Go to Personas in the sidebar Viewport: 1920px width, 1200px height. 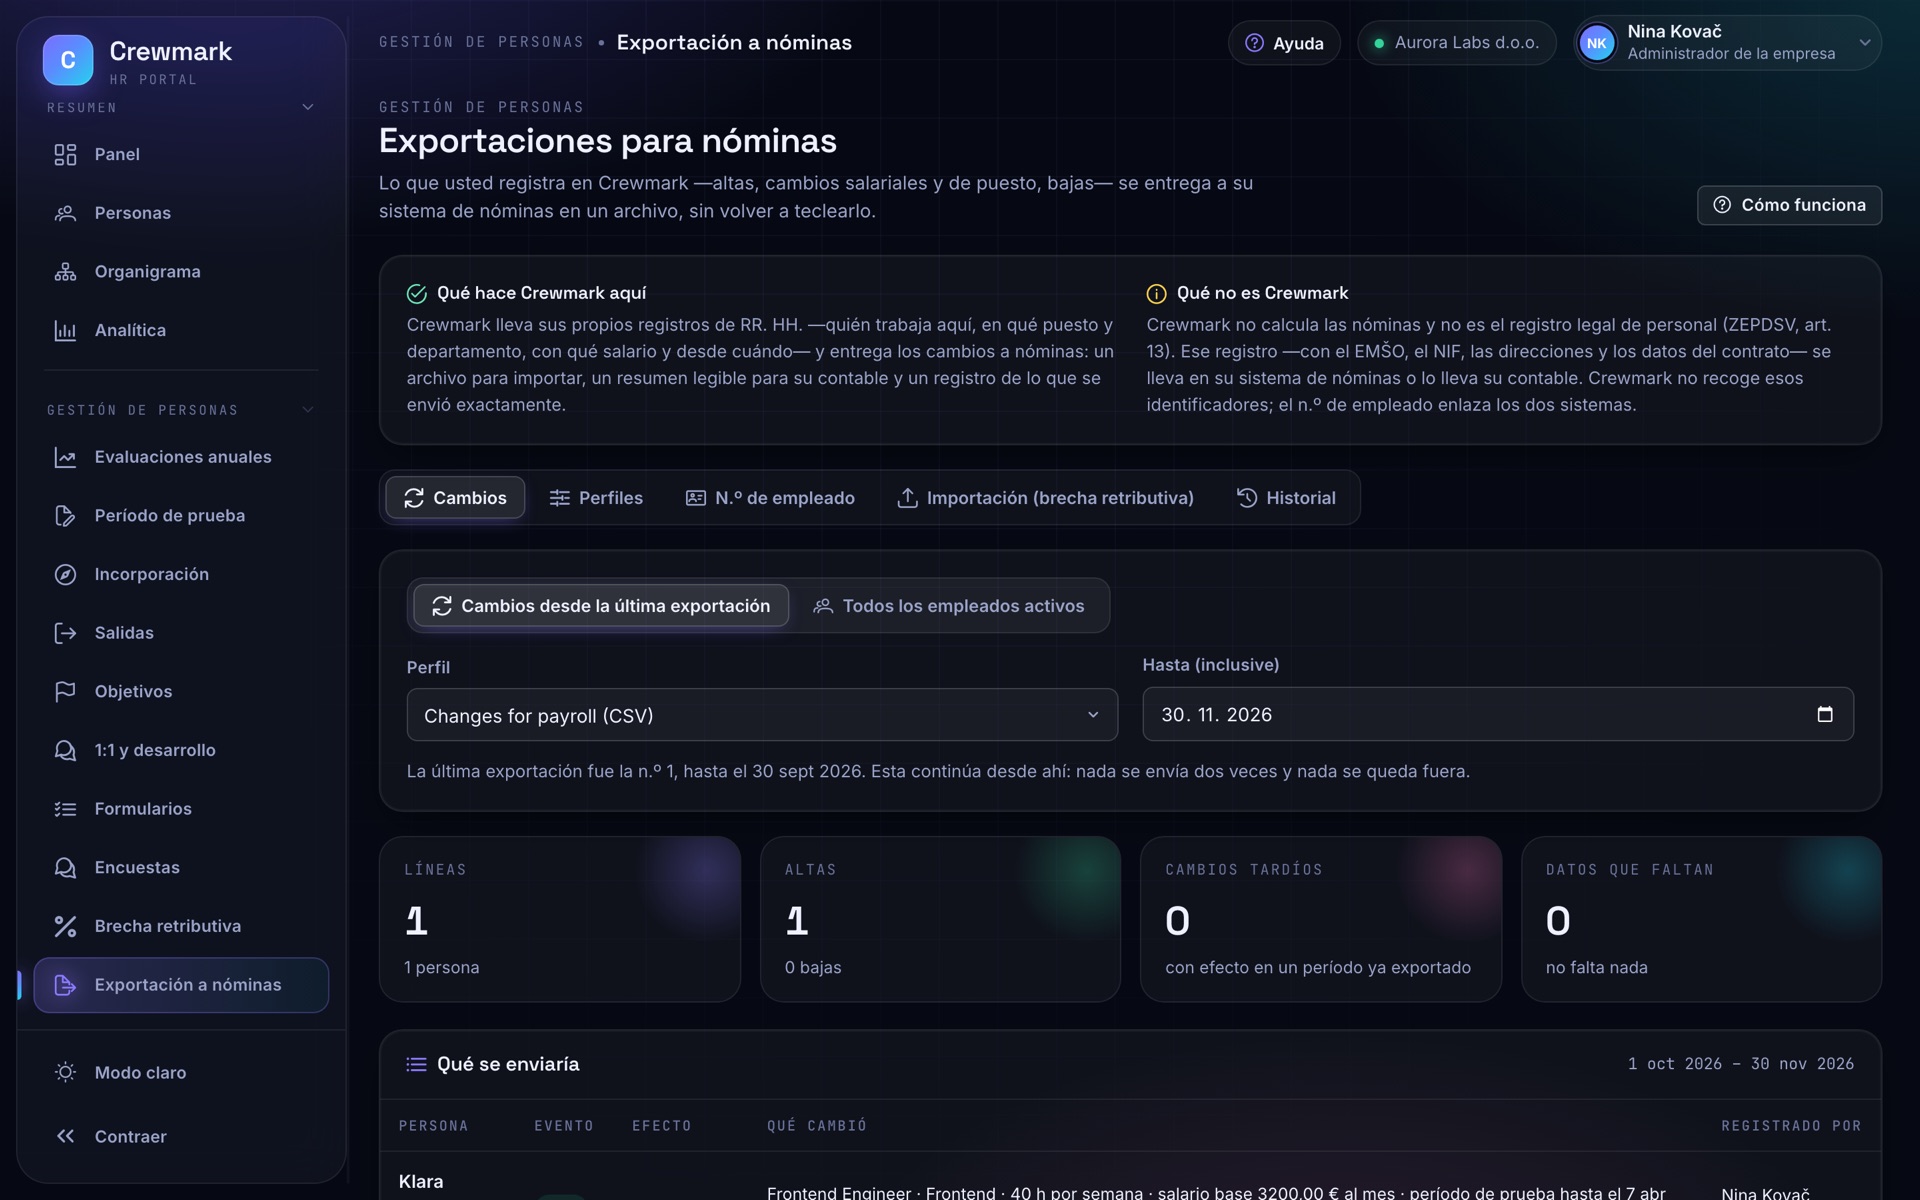point(181,213)
